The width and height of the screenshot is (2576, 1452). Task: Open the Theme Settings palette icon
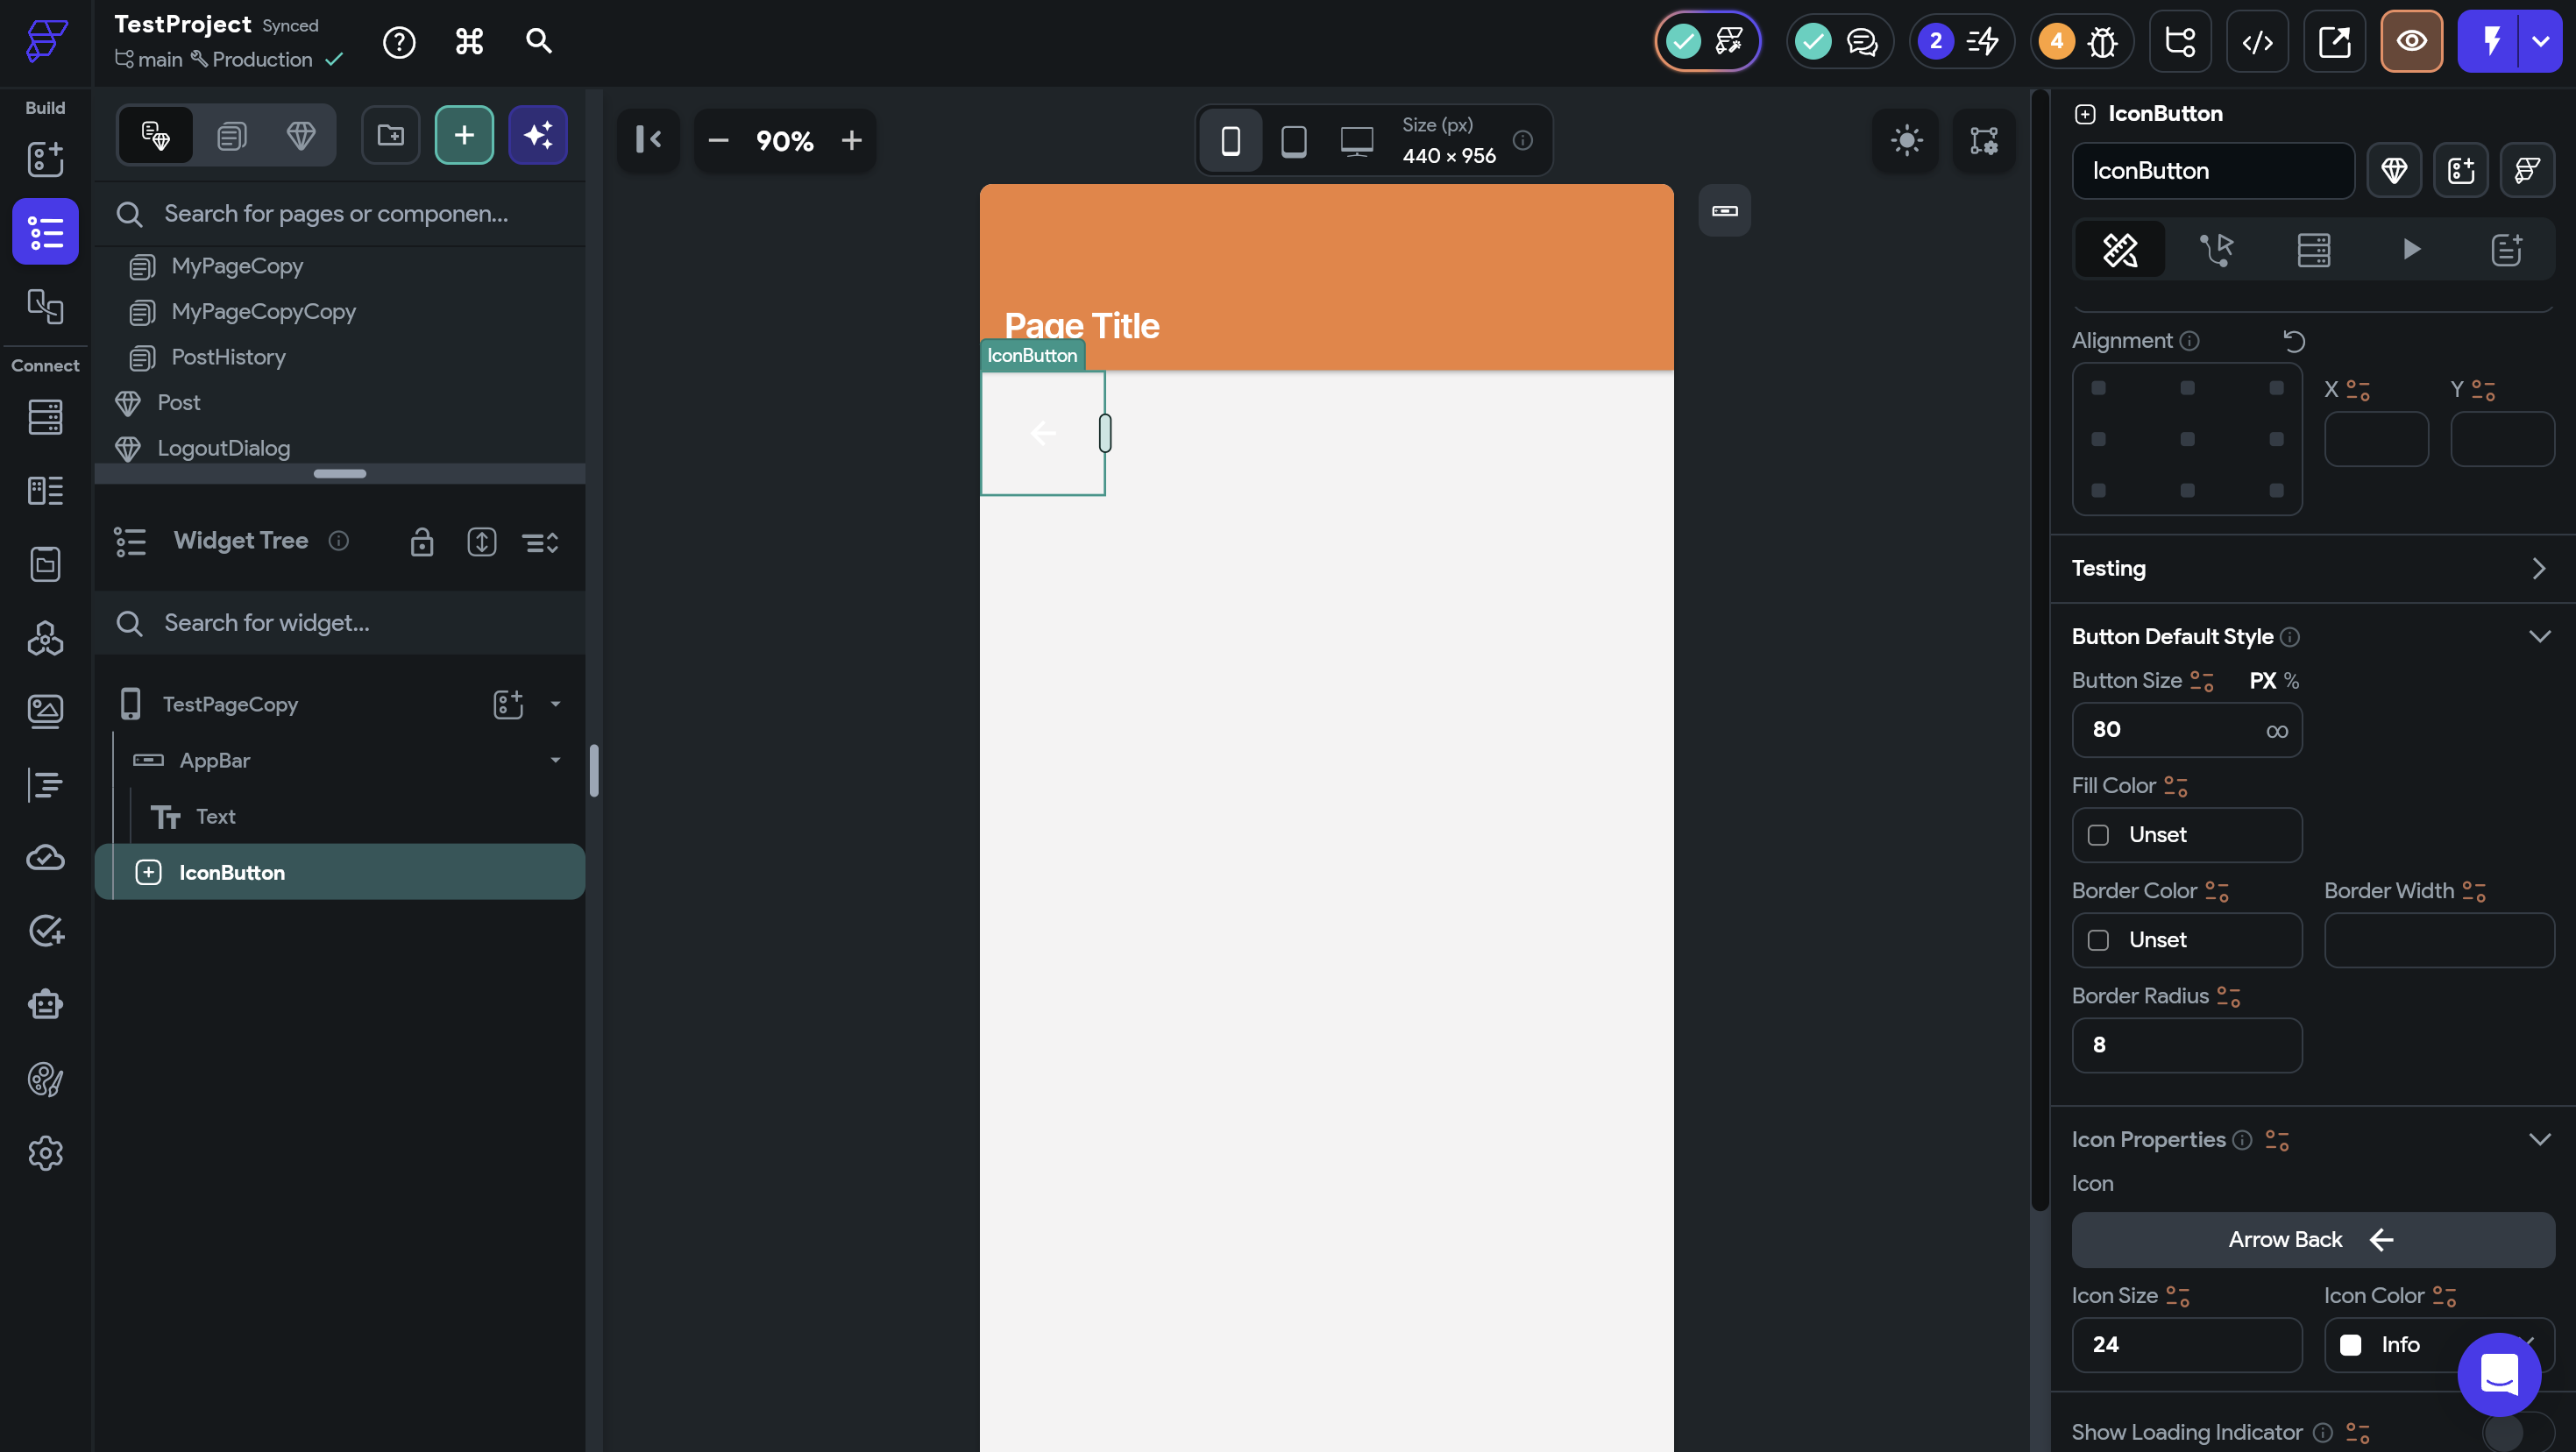coord(45,1080)
